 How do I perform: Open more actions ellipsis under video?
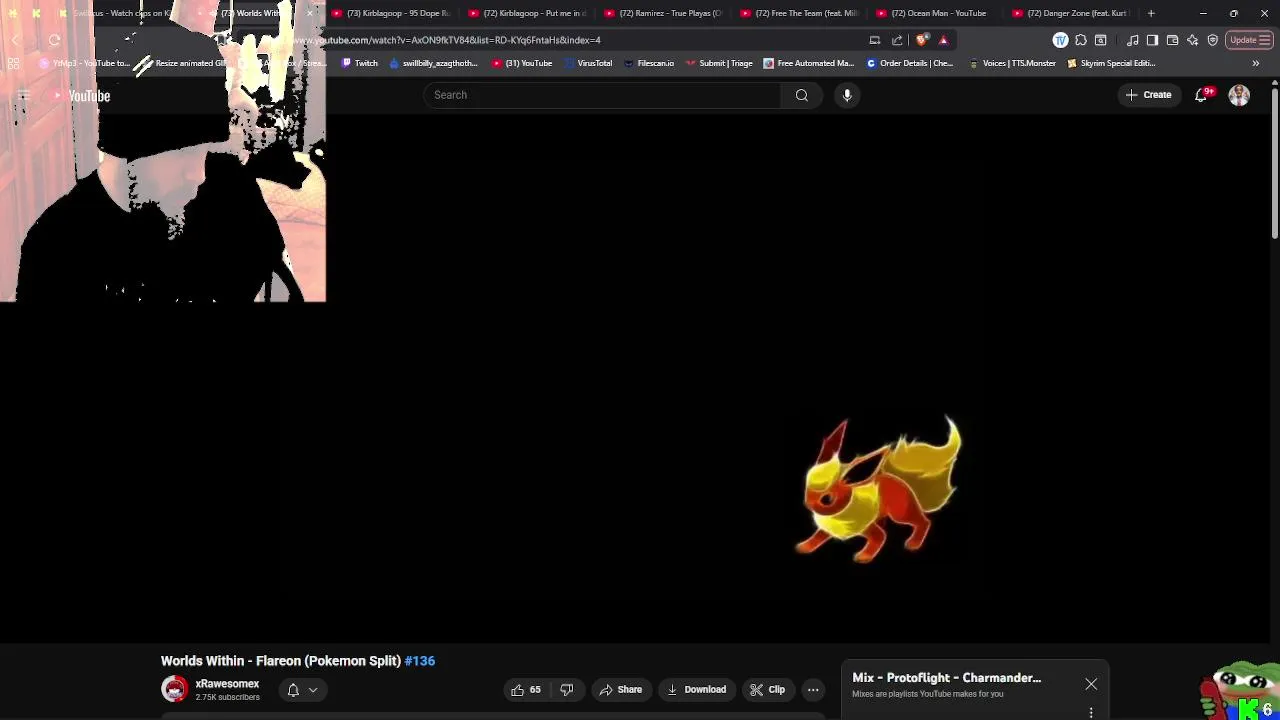click(x=813, y=690)
